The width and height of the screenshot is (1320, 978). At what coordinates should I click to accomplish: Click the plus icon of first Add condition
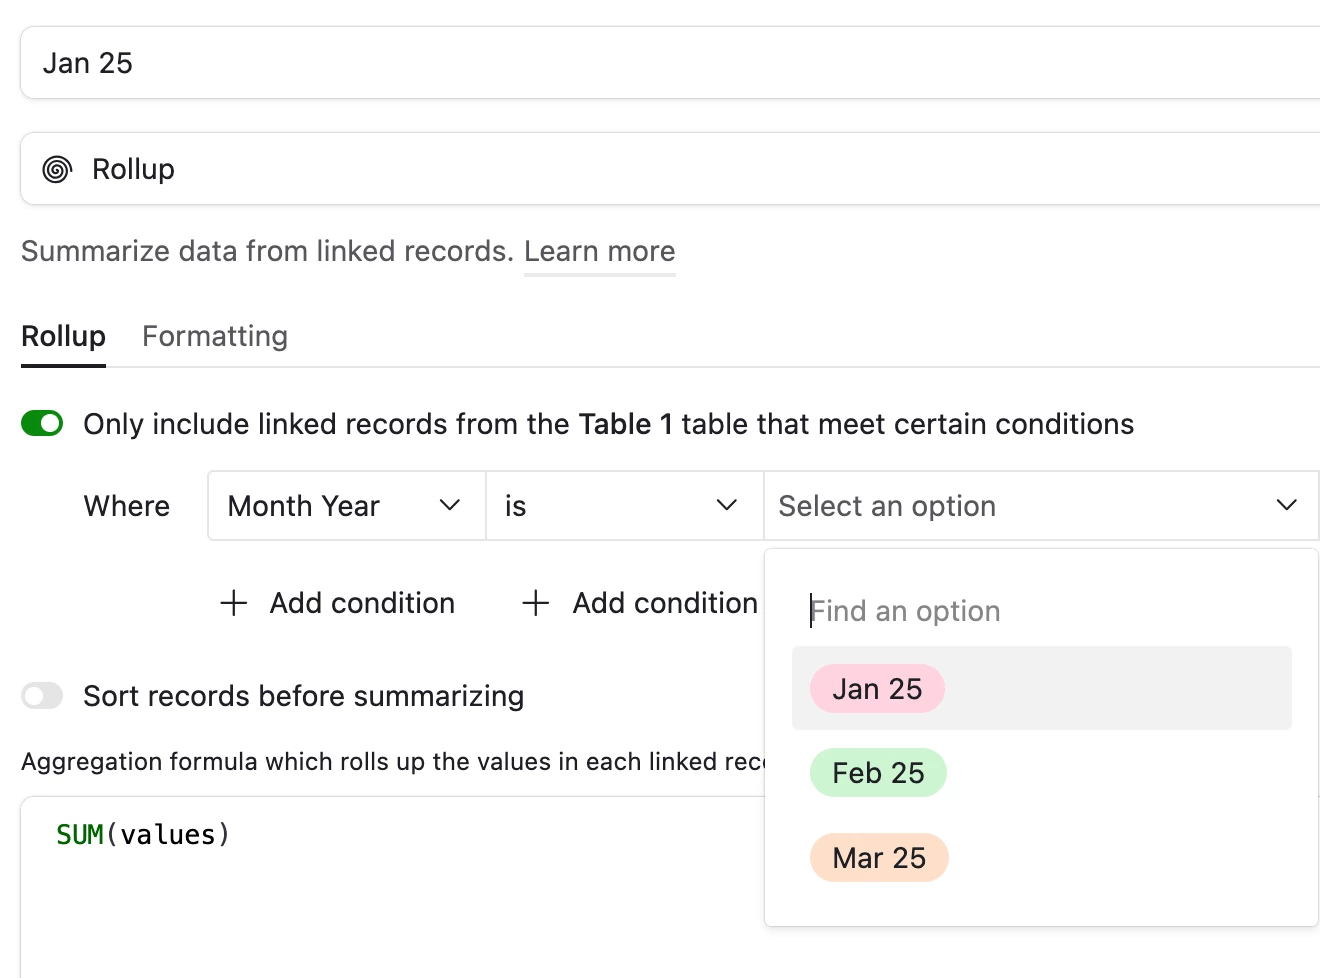tap(233, 603)
